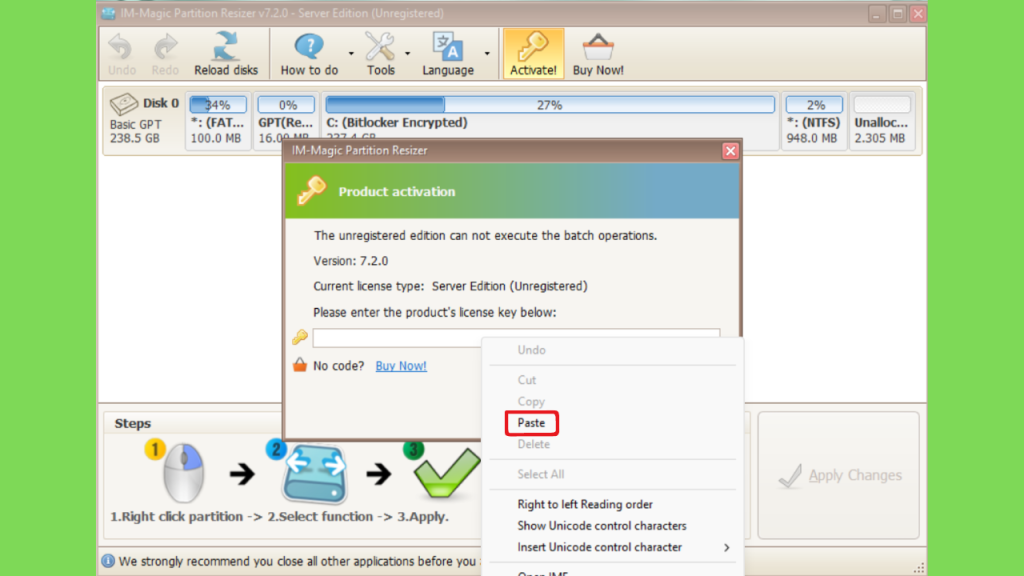The width and height of the screenshot is (1024, 576).
Task: Click the FAT partition 34% usage bar
Action: pyautogui.click(x=218, y=104)
